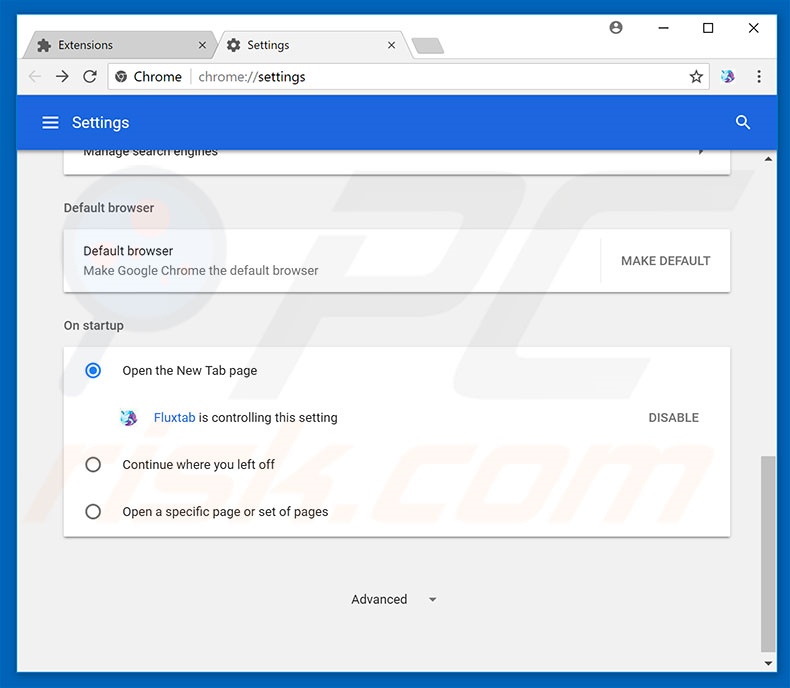Click the Fluxtab extension icon in toolbar
The image size is (790, 688).
click(x=728, y=77)
